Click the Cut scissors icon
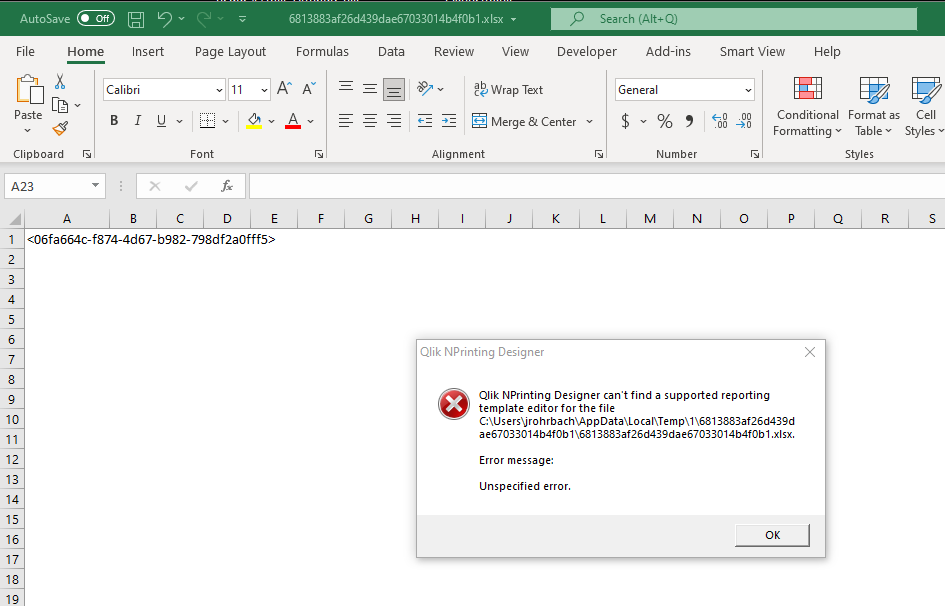945x606 pixels. pos(60,82)
